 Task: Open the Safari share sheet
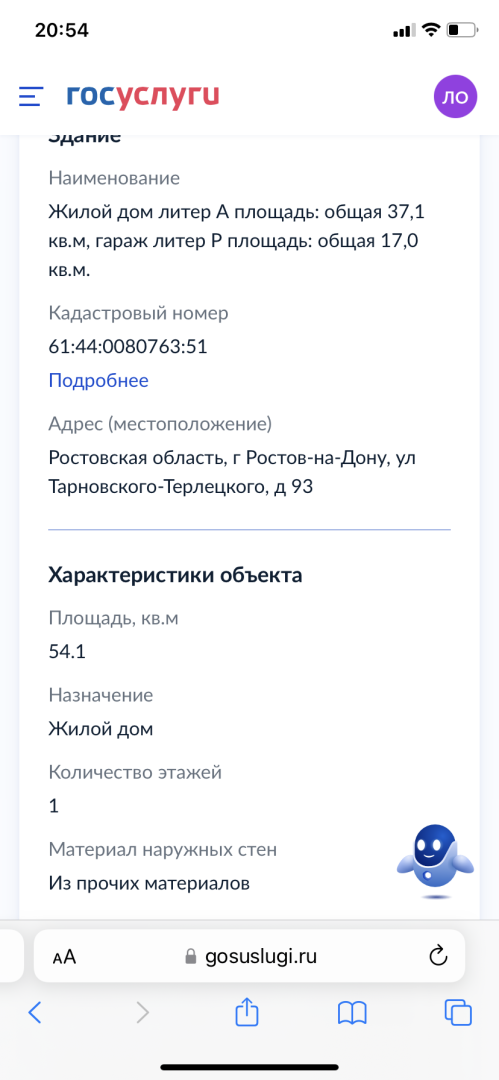247,1011
